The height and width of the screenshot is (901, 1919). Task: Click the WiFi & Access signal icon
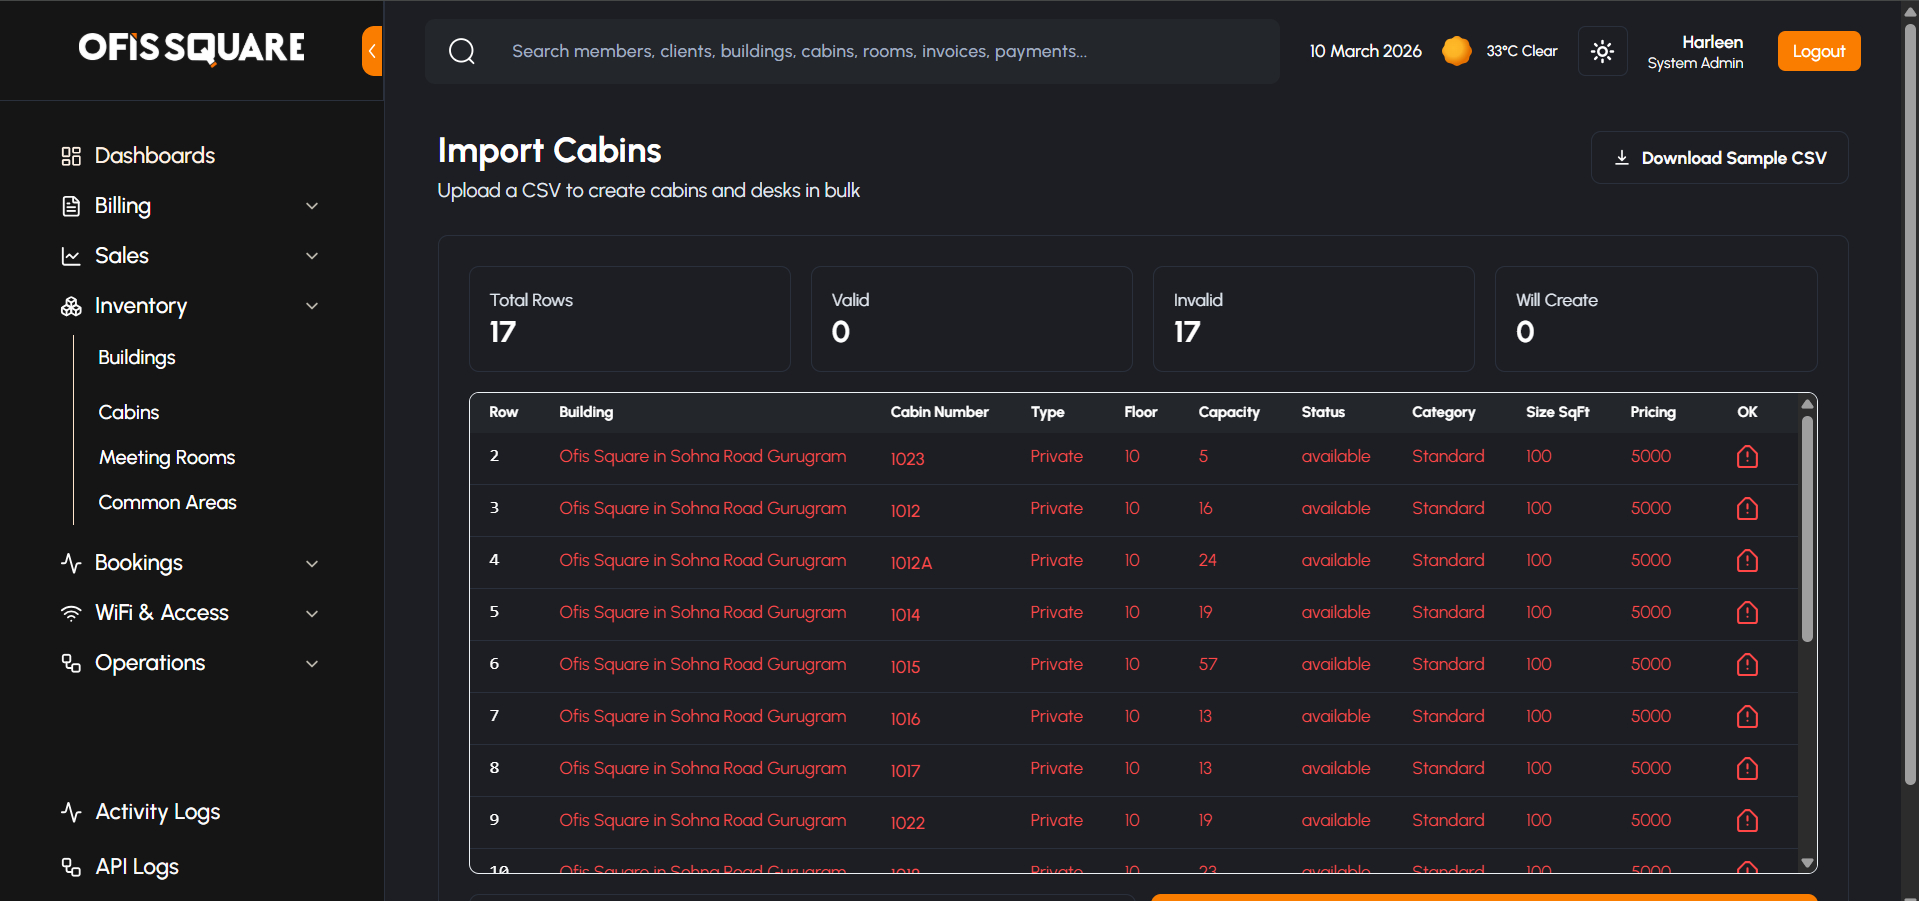pos(71,613)
